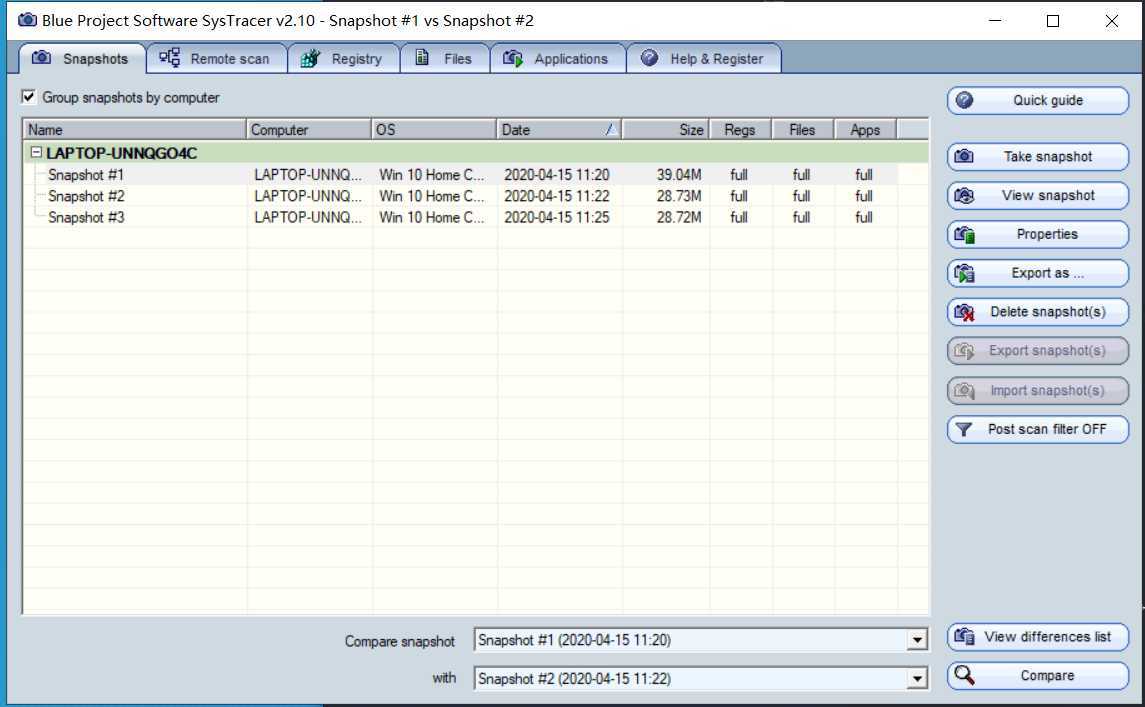Toggle Group snapshots by computer checkbox

click(x=28, y=96)
